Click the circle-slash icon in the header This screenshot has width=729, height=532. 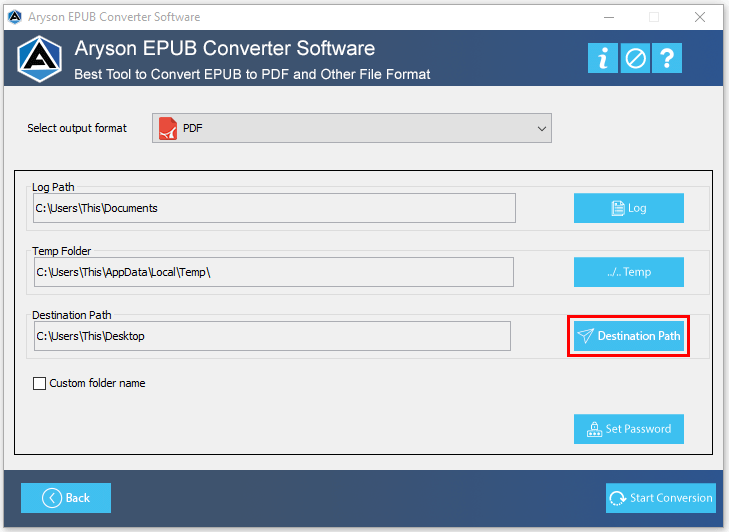635,58
